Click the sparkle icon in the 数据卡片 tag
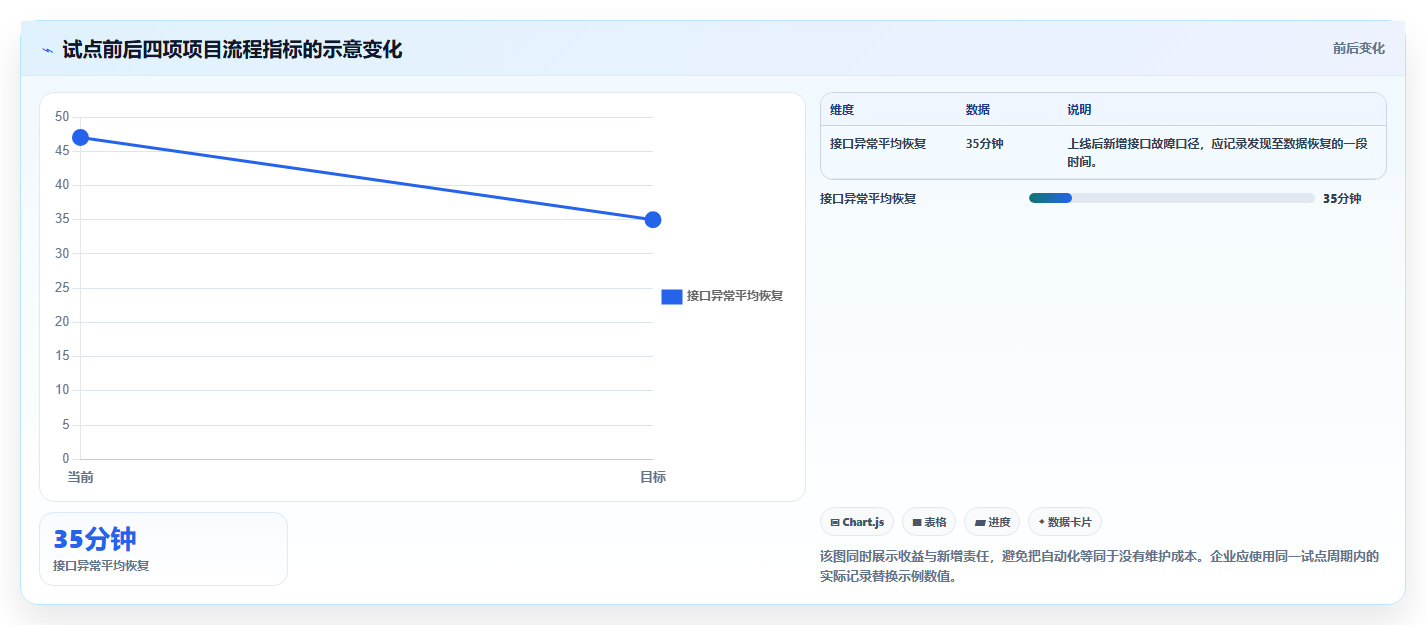Viewport: 1426px width, 625px height. [1041, 522]
